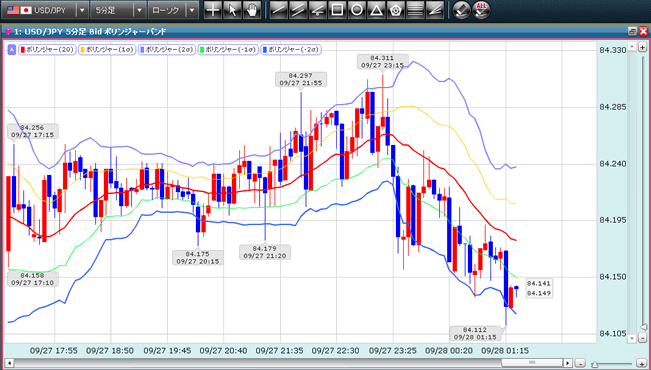651x370 pixels.
Task: Click horizontal scrollbar right arrow
Action: tap(568, 362)
